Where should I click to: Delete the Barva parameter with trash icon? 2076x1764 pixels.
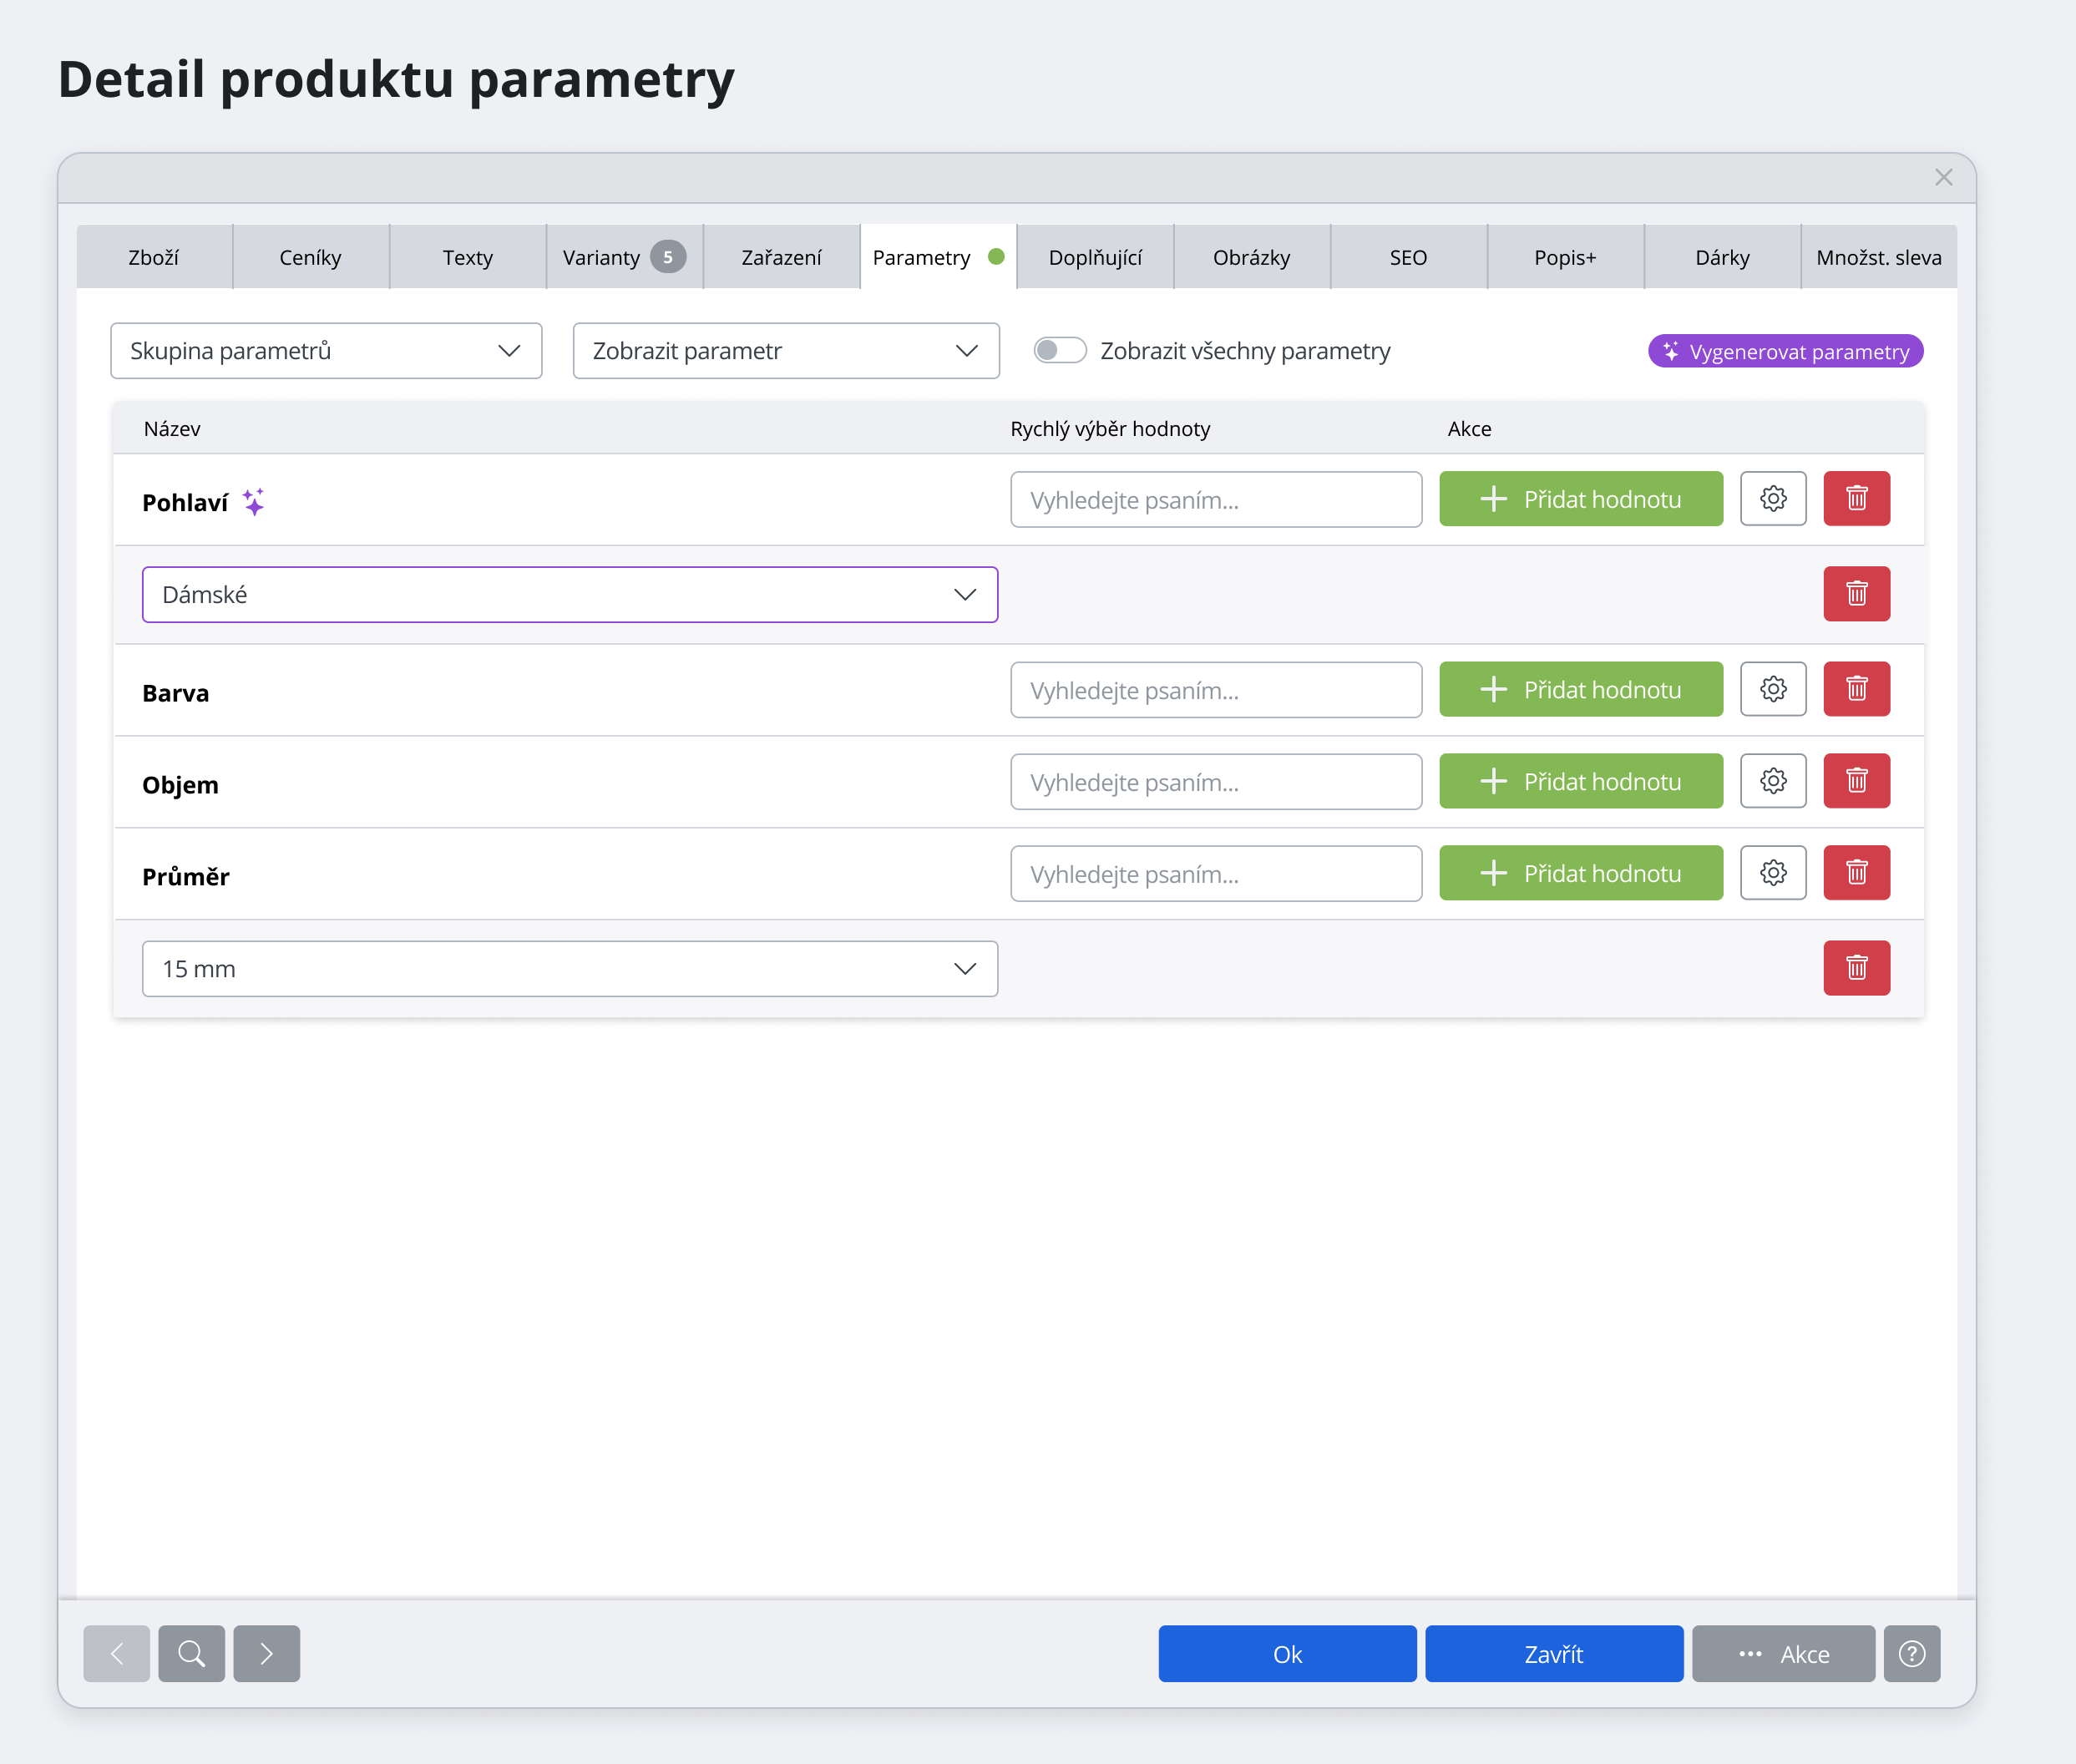click(x=1856, y=689)
